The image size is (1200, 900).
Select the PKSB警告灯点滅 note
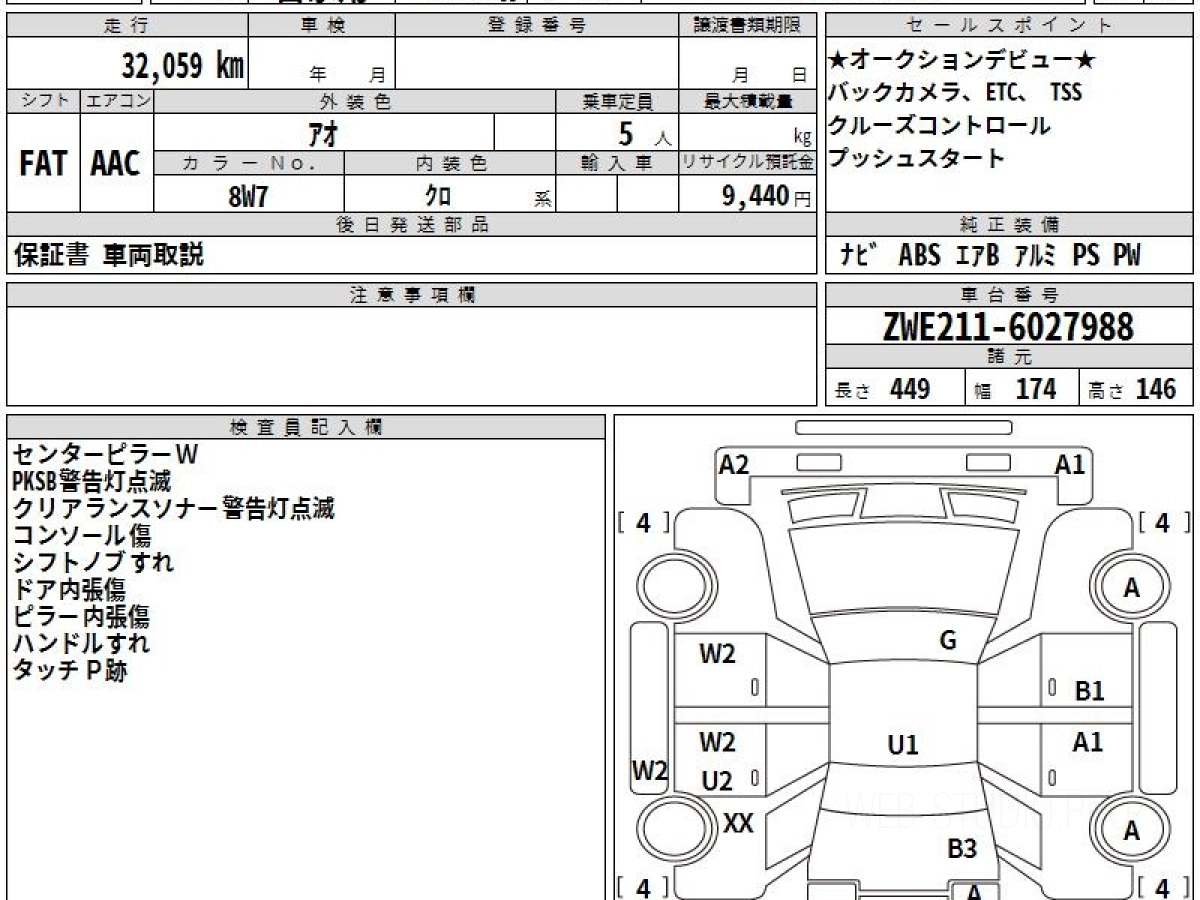91,482
